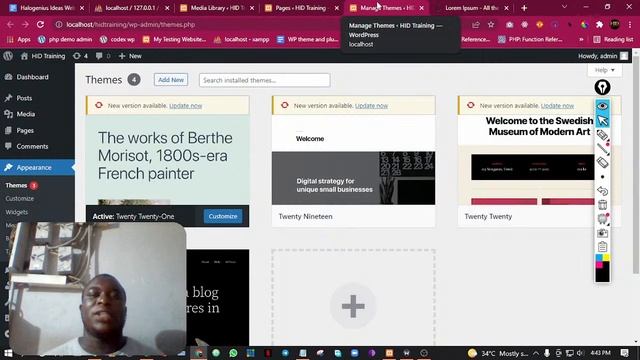Switch to Media Library browser tab
Image resolution: width=640 pixels, height=360 pixels.
point(217,8)
